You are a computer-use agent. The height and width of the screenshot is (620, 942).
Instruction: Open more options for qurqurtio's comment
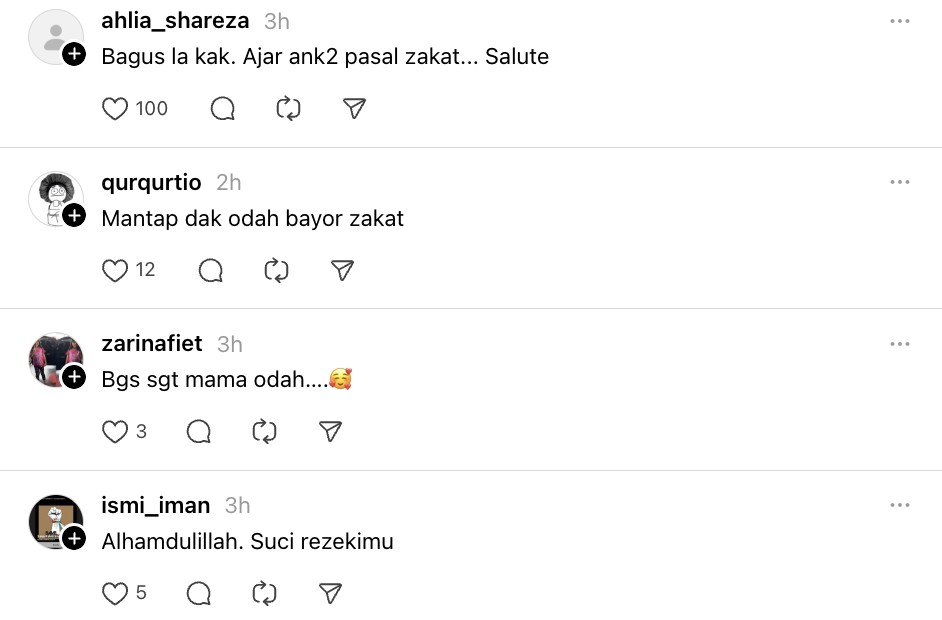click(x=900, y=183)
